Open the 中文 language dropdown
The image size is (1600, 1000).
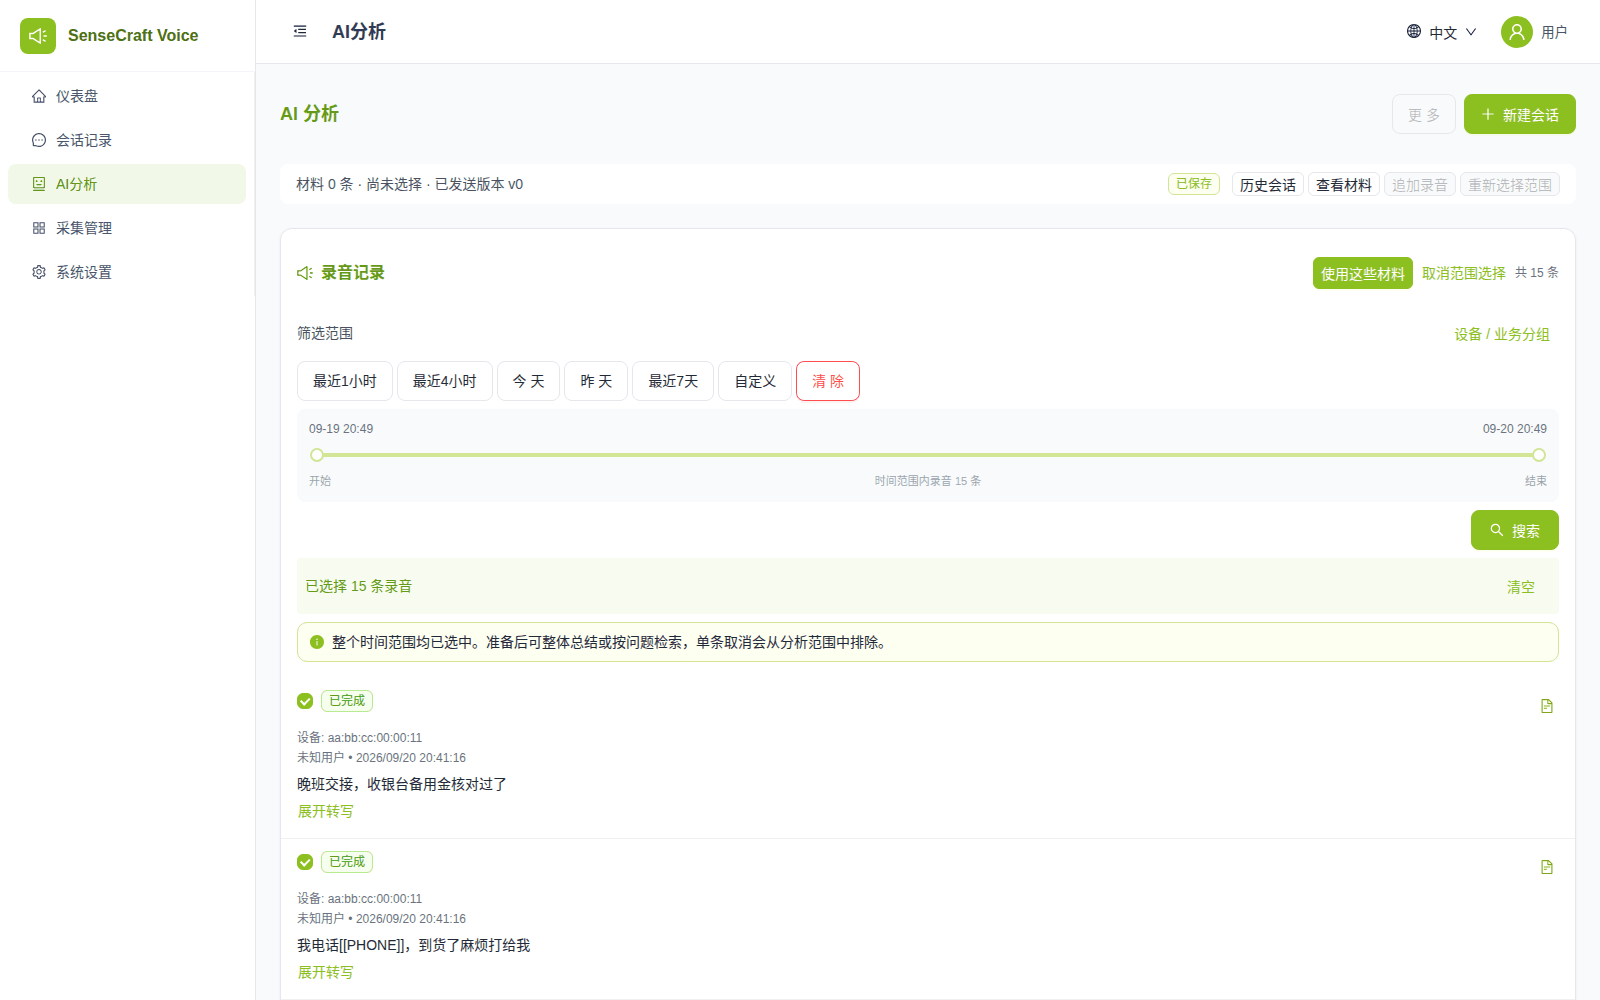tap(1442, 32)
